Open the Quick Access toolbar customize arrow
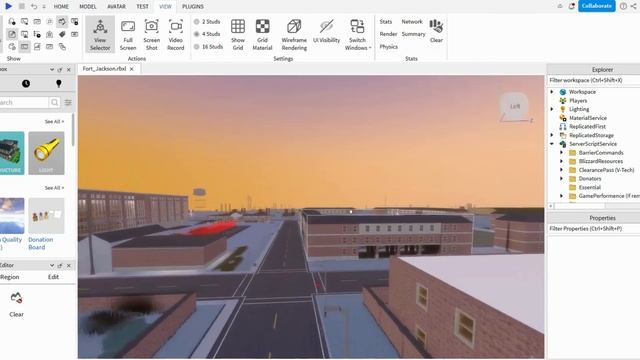Viewport: 640px width, 360px height. click(44, 7)
